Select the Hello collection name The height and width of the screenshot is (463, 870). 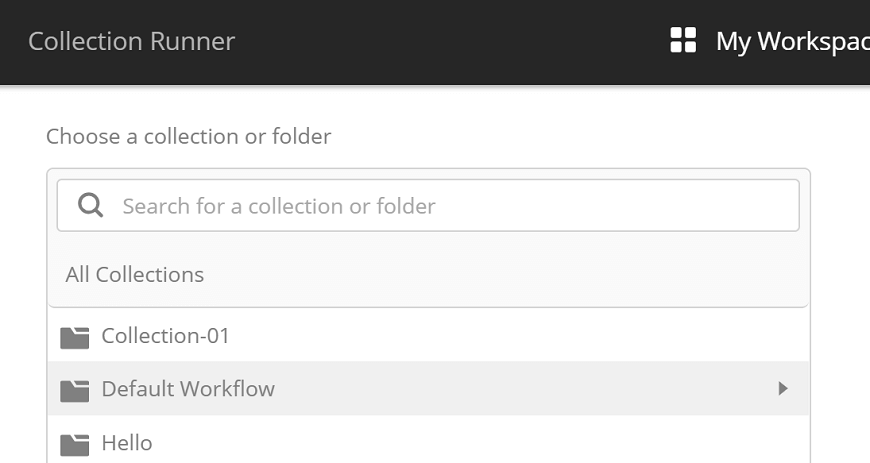(x=127, y=443)
